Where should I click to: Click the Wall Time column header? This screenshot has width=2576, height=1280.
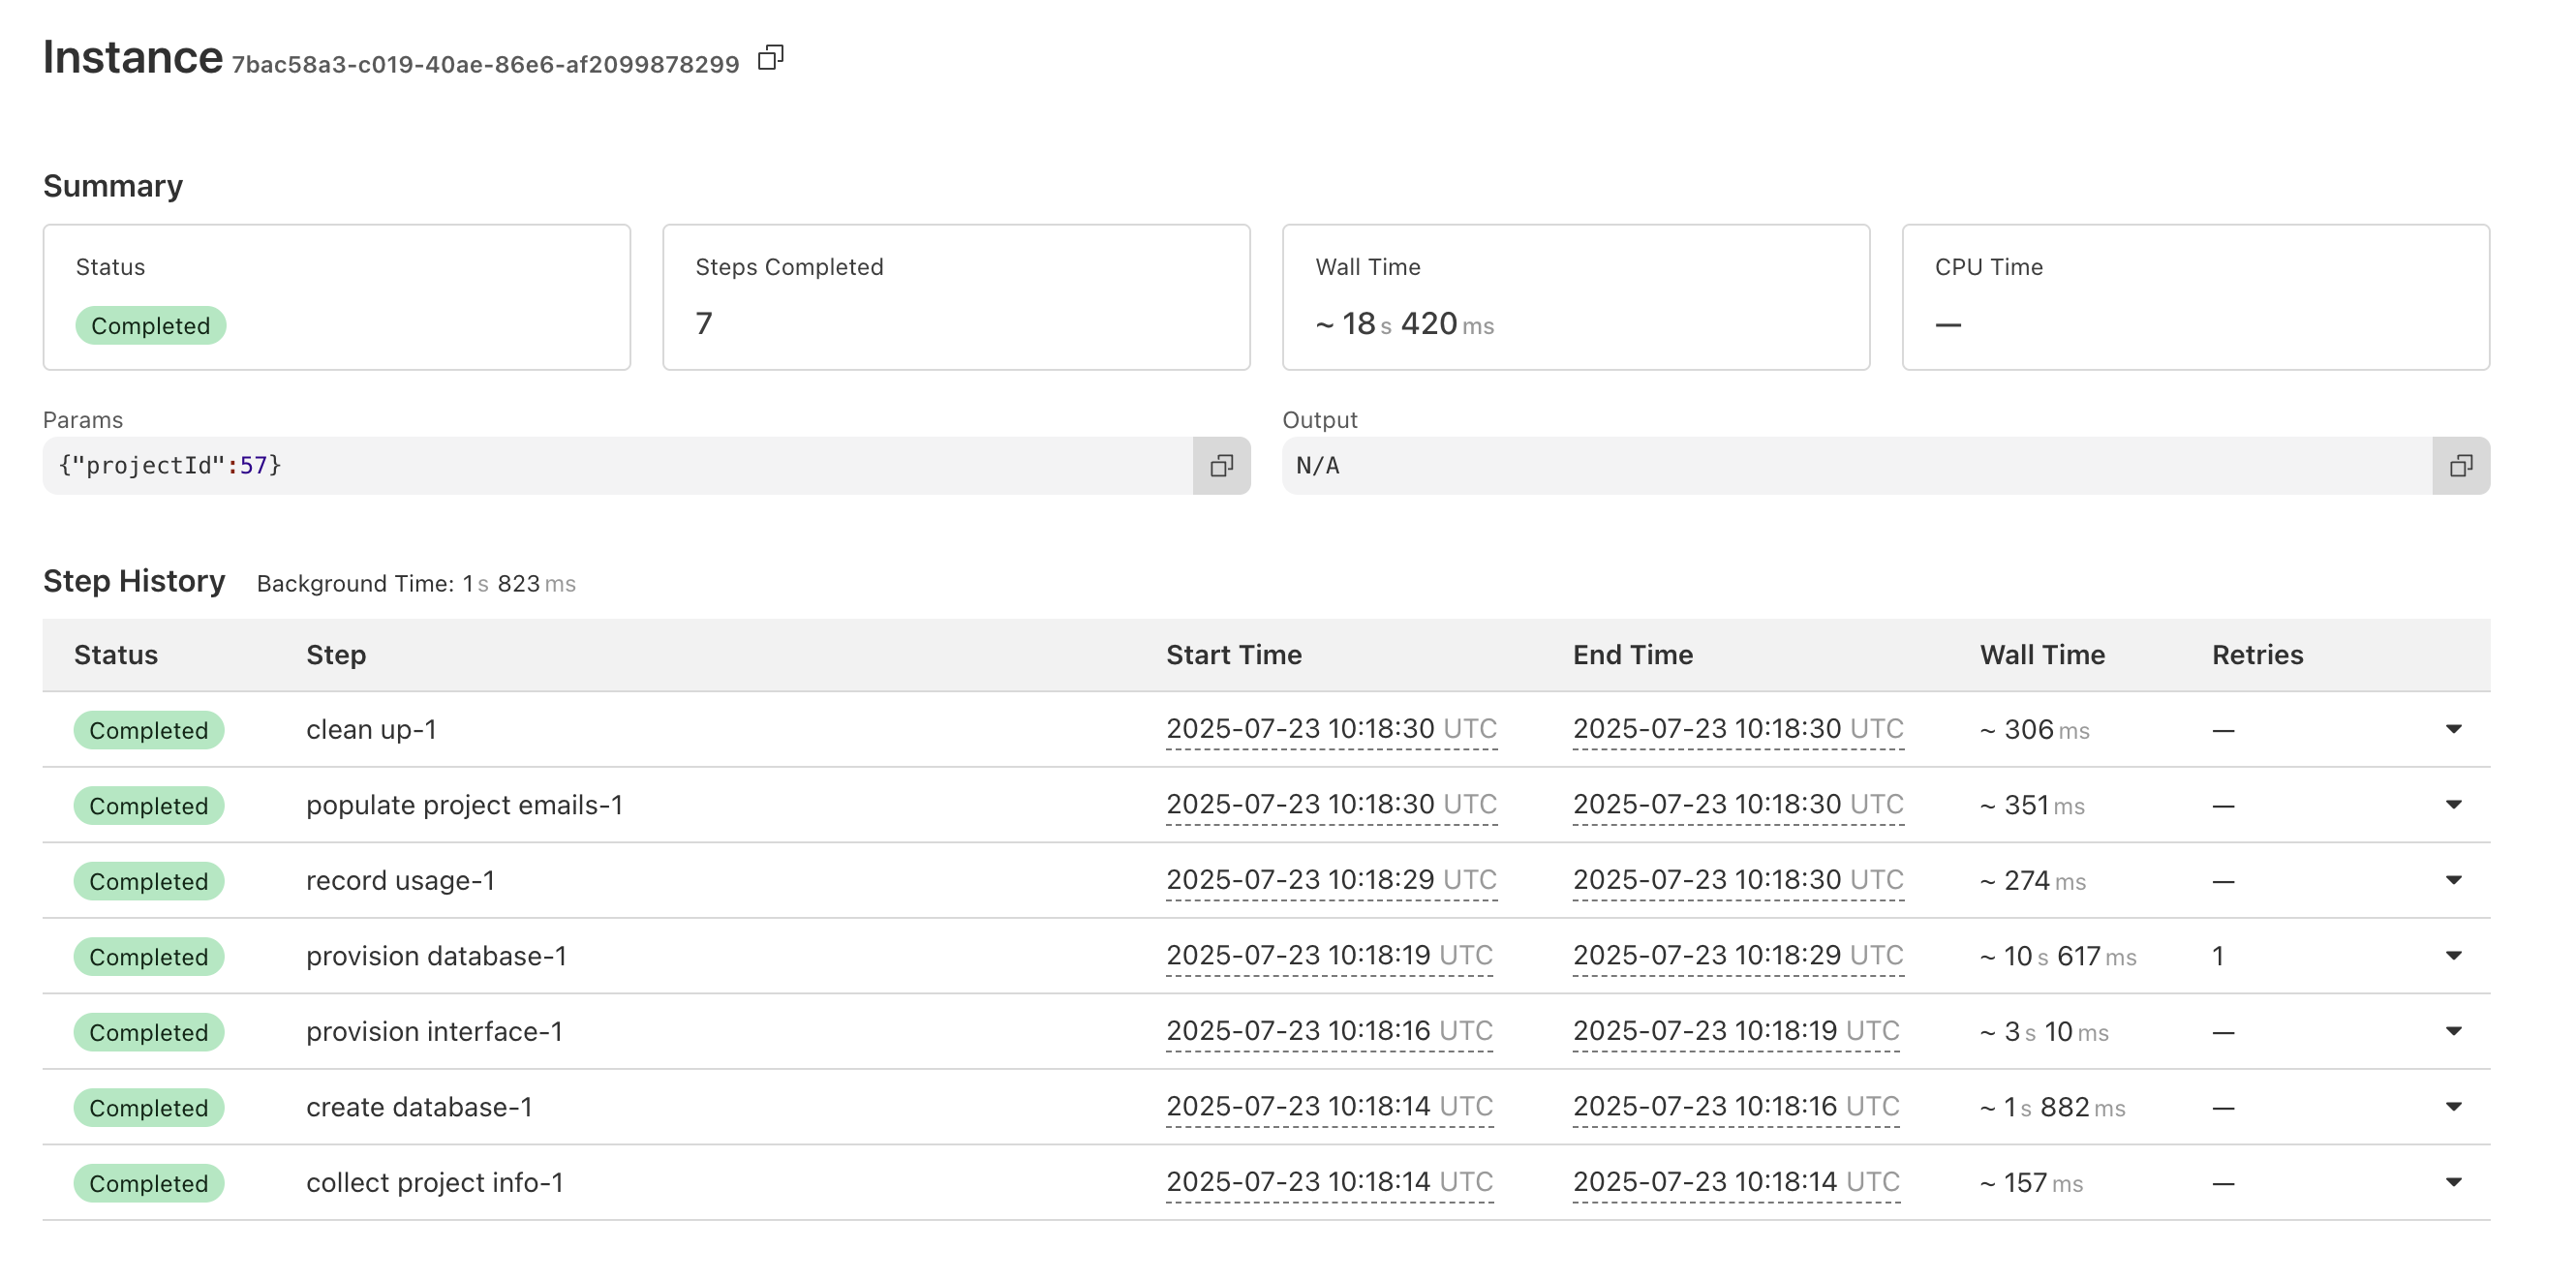2042,655
